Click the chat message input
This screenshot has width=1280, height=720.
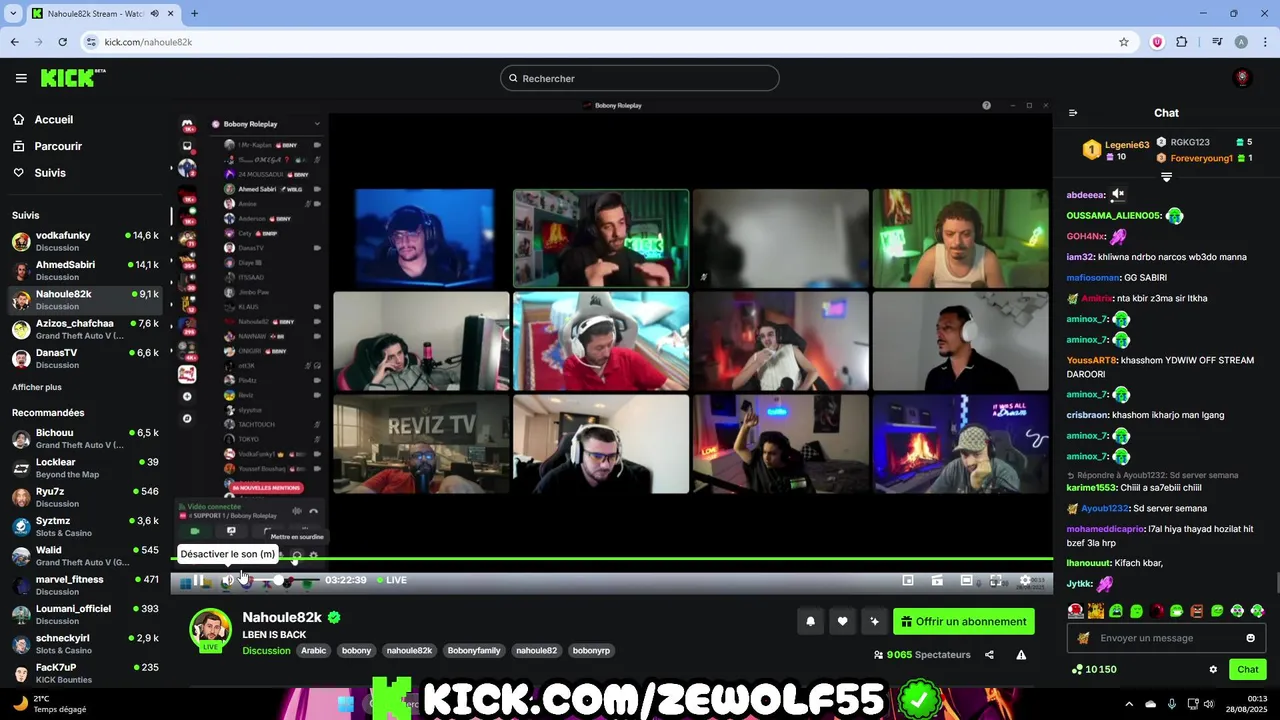pos(1165,638)
